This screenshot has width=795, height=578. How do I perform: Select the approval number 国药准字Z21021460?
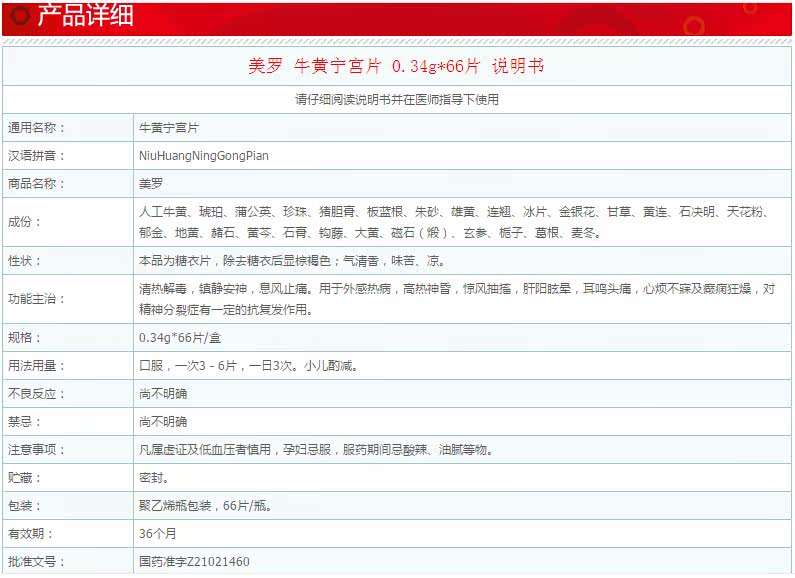tap(194, 562)
